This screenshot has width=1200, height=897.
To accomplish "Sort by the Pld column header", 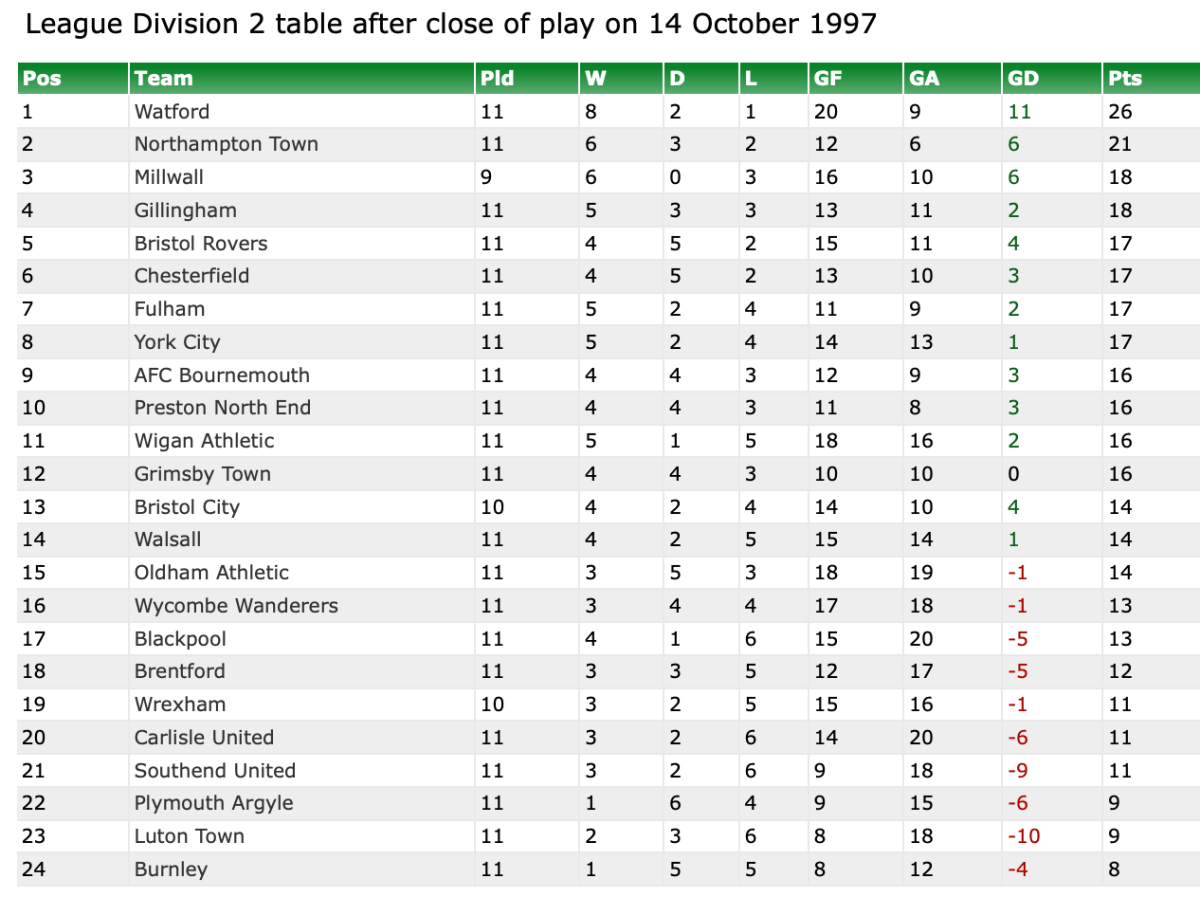I will (x=497, y=78).
